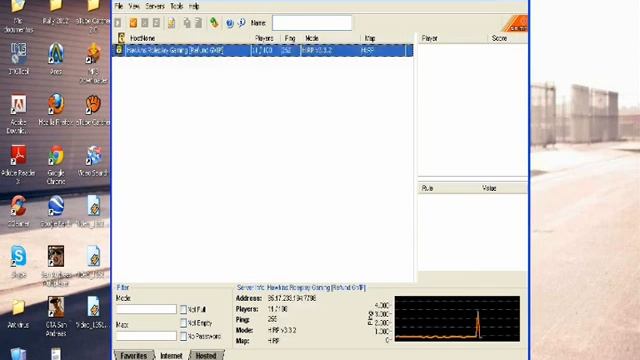
Task: Click the Mode filter input field
Action: click(x=146, y=309)
